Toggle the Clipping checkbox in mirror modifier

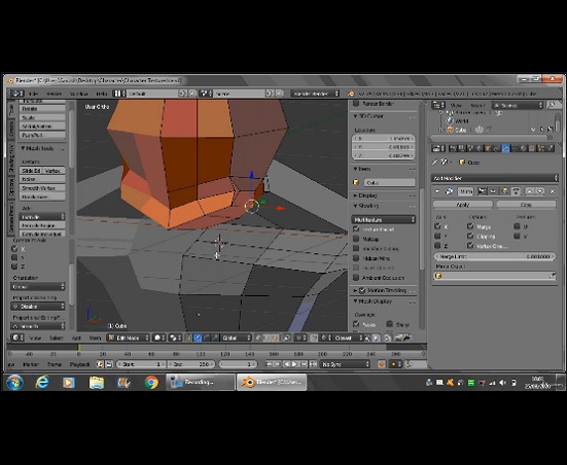470,236
